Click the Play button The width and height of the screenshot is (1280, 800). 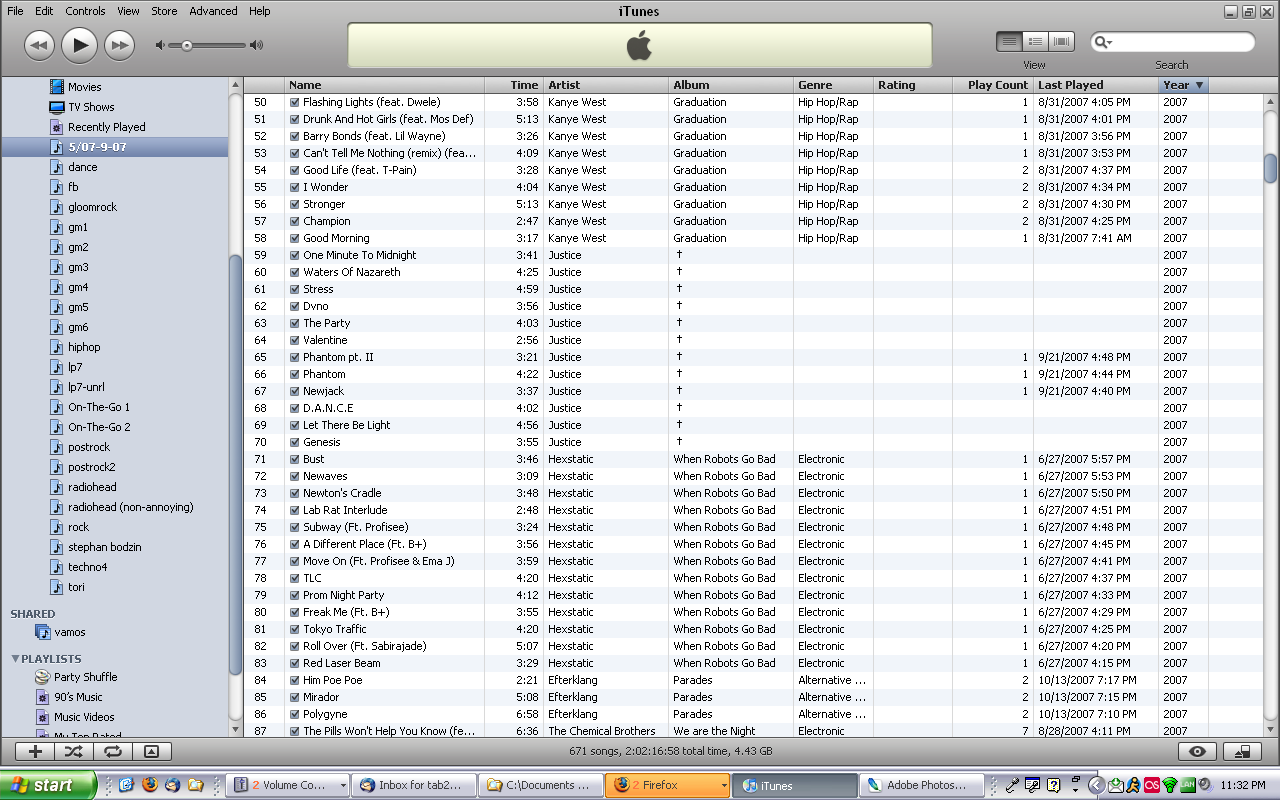tap(79, 44)
